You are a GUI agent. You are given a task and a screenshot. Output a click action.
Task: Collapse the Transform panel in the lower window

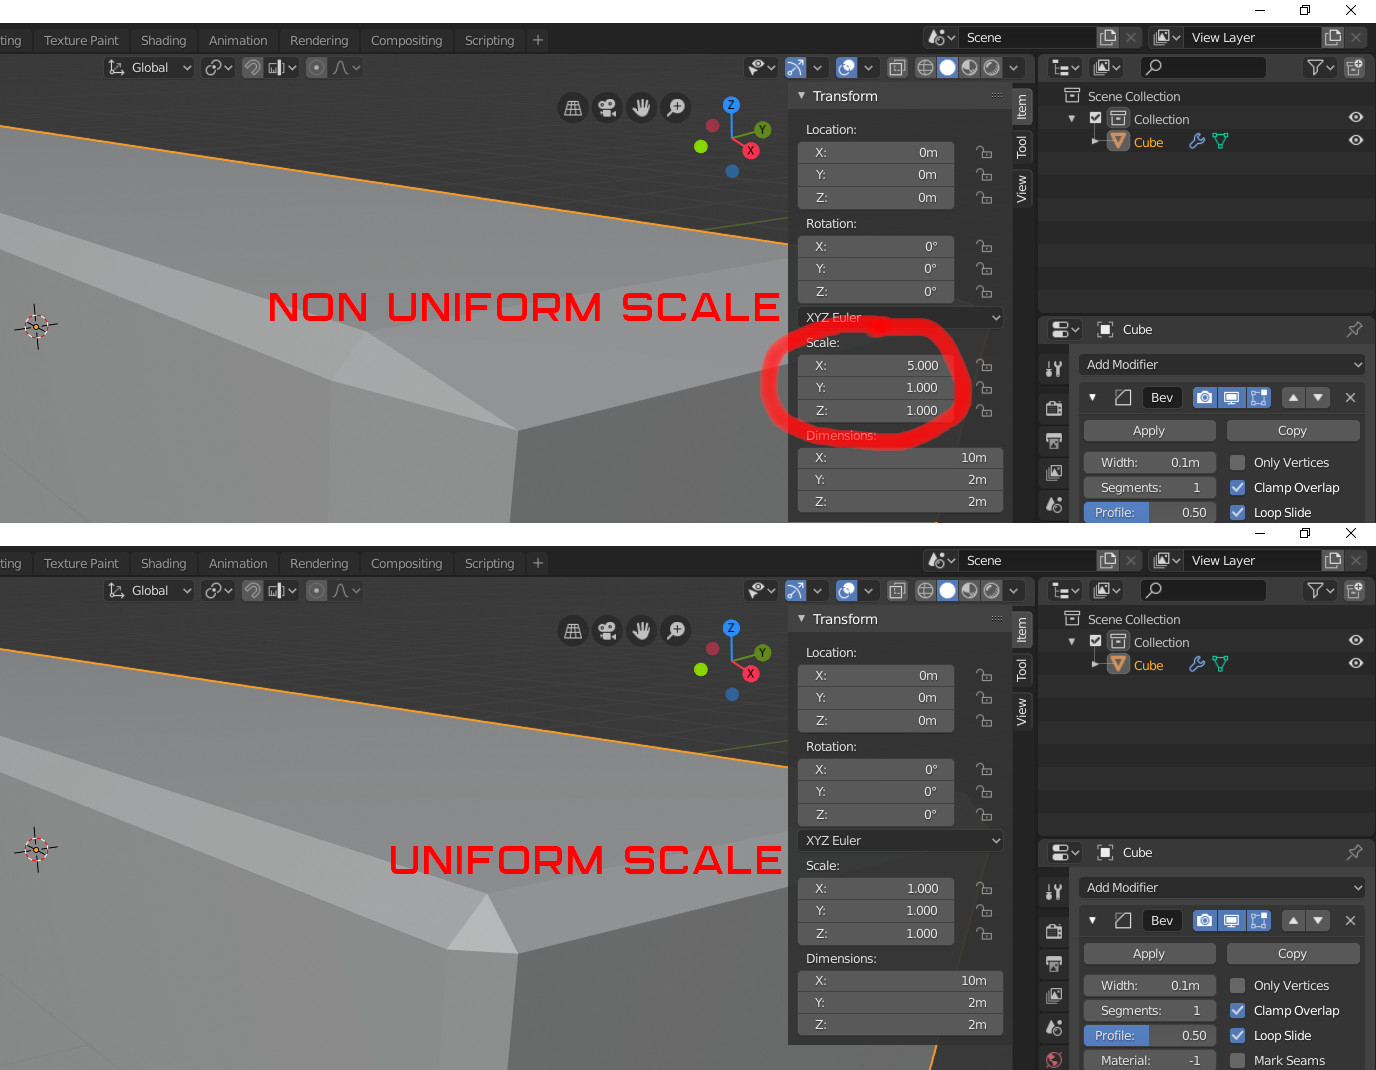click(x=802, y=619)
